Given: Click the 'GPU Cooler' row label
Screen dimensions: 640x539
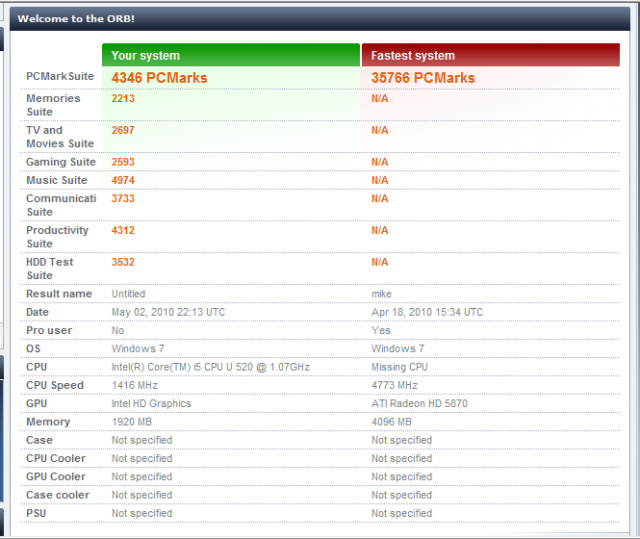Looking at the screenshot, I should pos(56,477).
